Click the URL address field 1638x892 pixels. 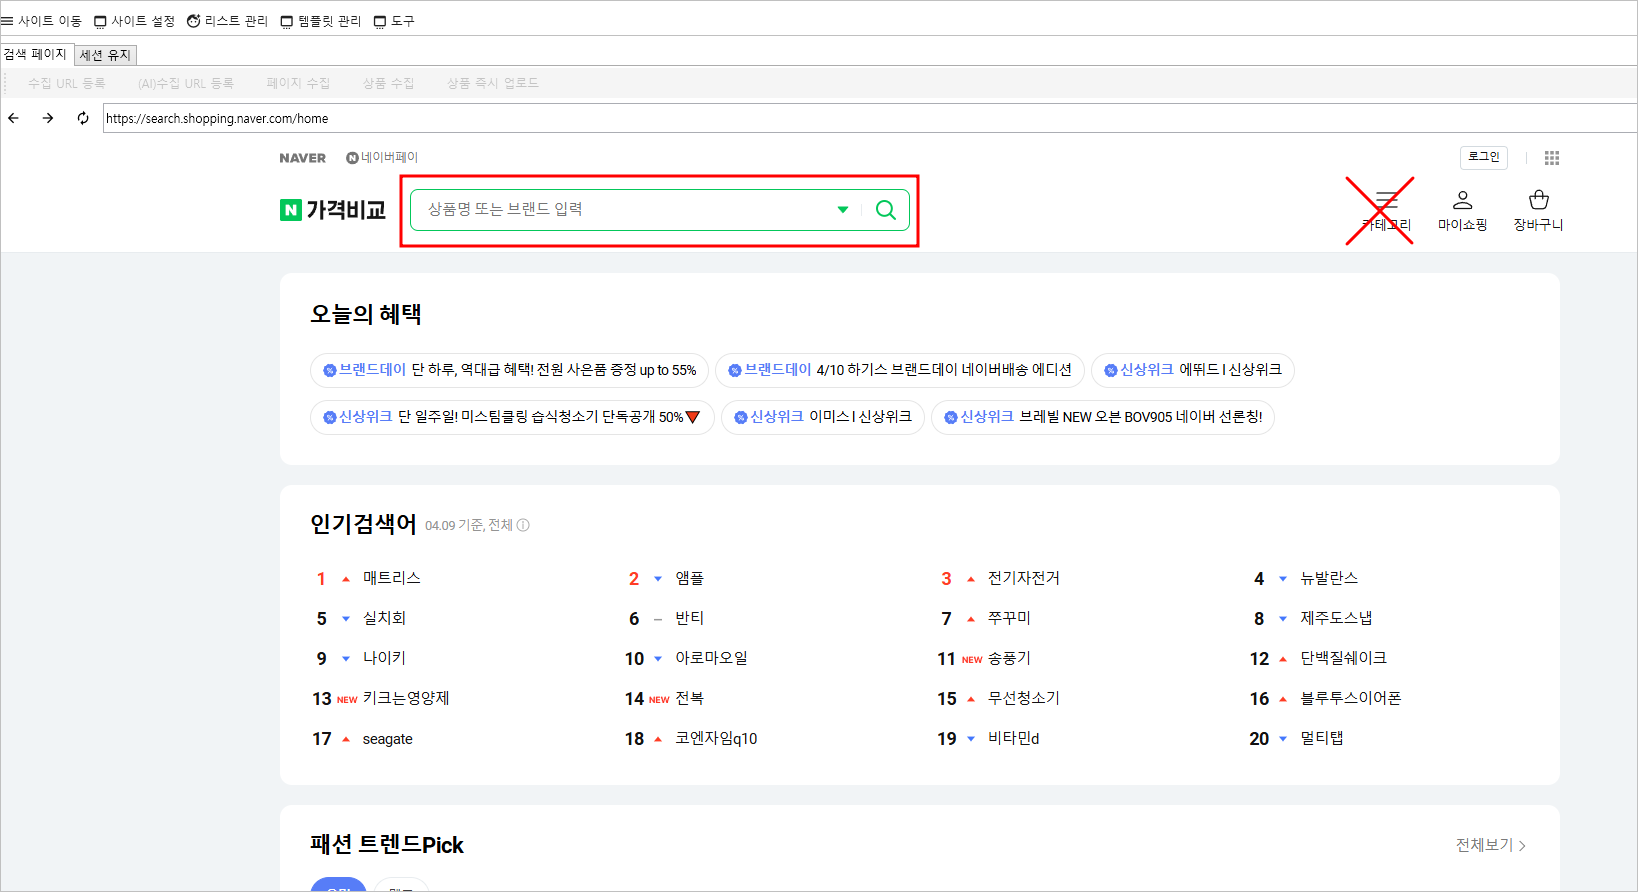pyautogui.click(x=869, y=118)
